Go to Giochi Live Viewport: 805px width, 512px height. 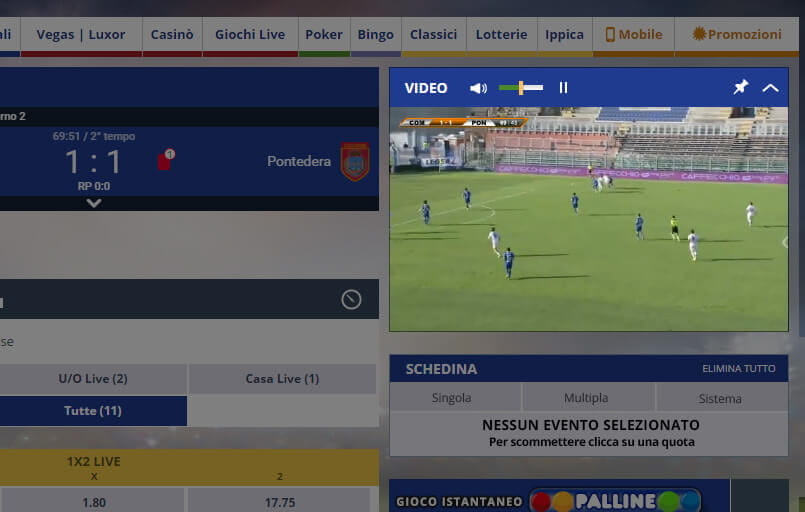[x=250, y=34]
